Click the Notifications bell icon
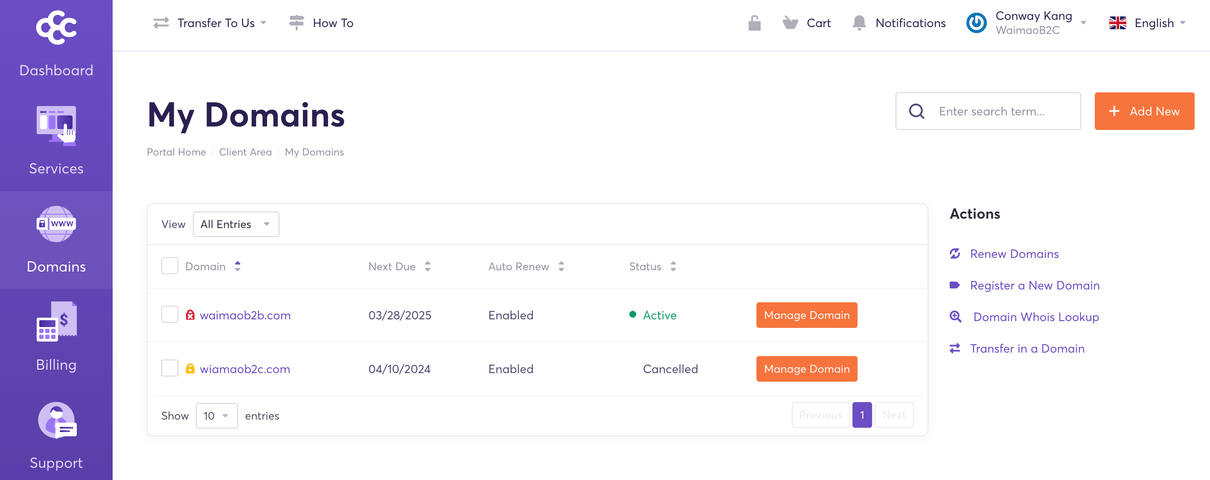The width and height of the screenshot is (1210, 480). click(x=859, y=23)
